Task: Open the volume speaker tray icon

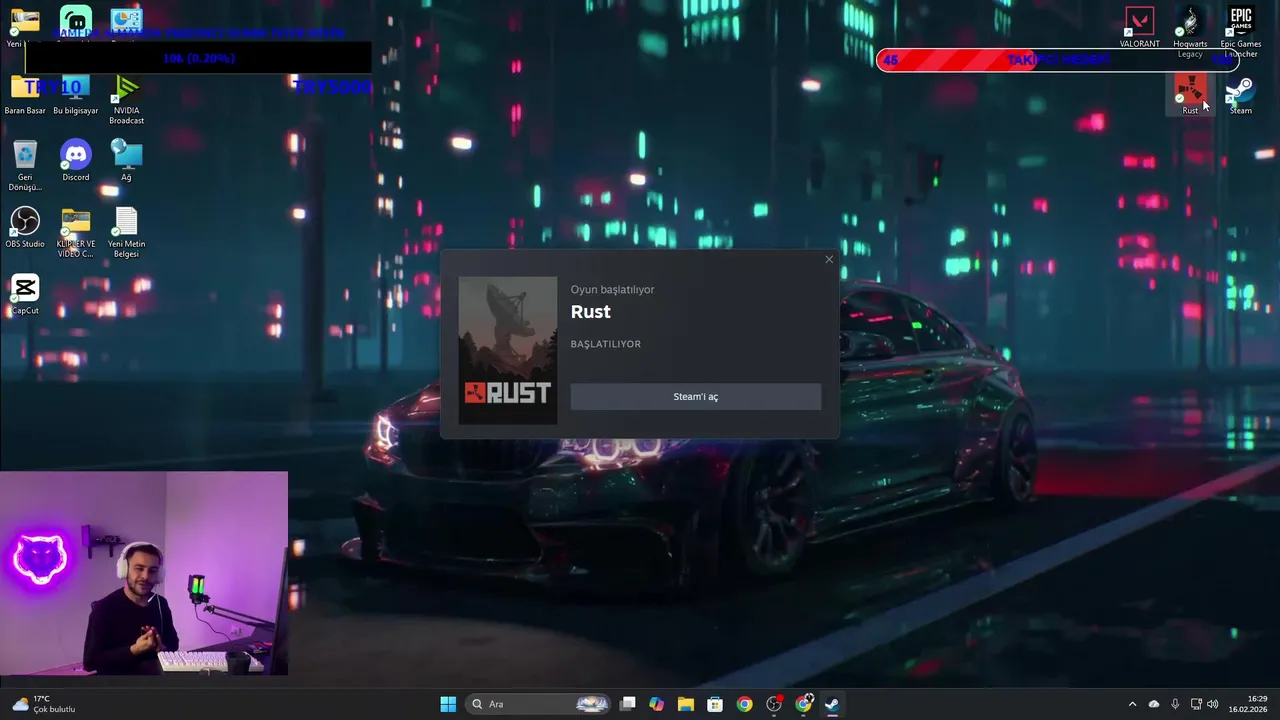Action: click(x=1213, y=704)
